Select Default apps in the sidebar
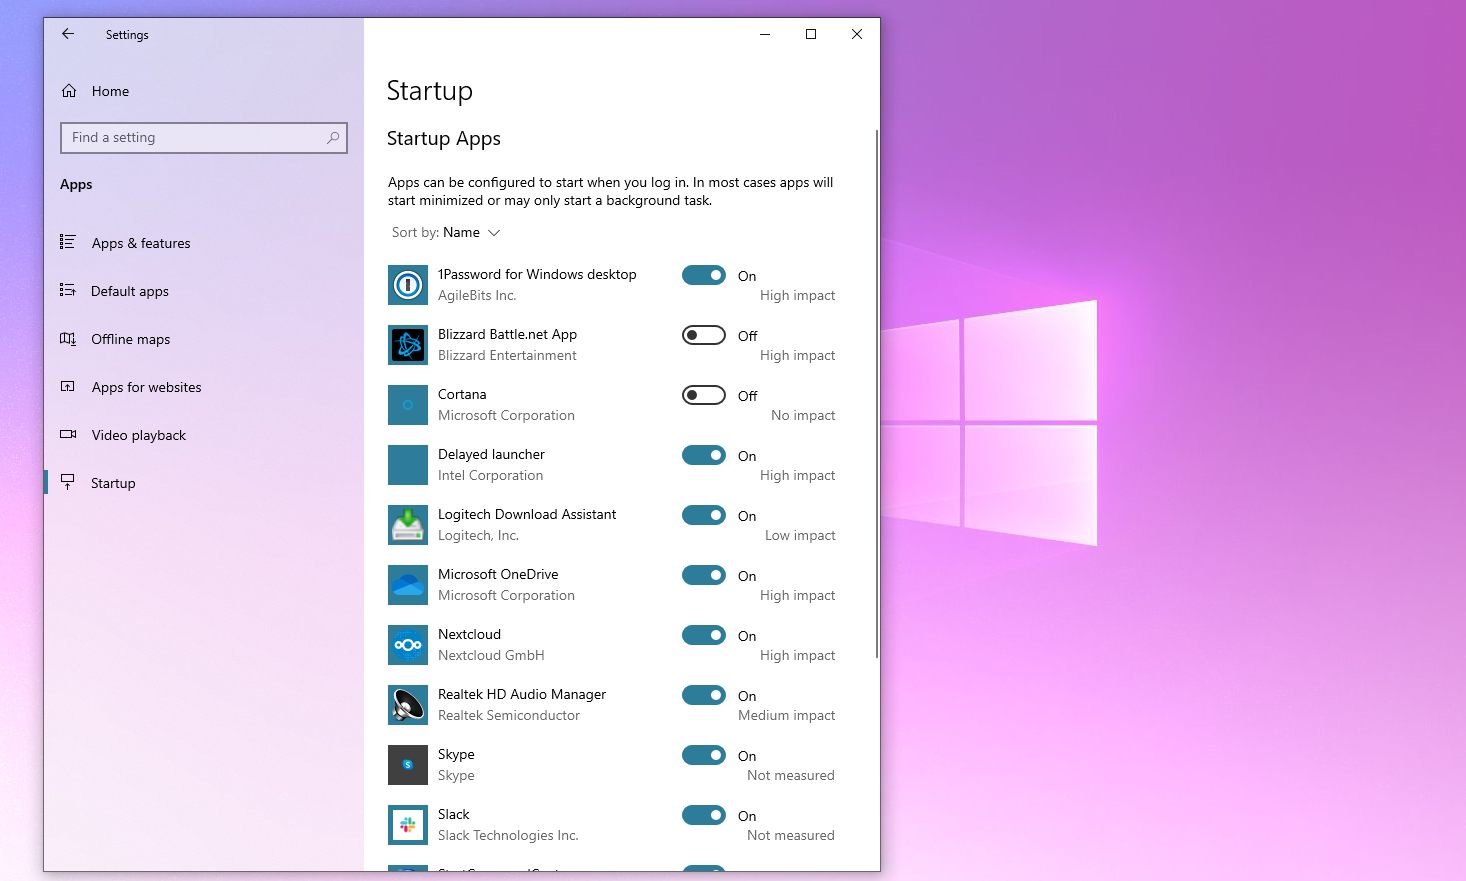This screenshot has height=881, width=1466. (x=130, y=291)
